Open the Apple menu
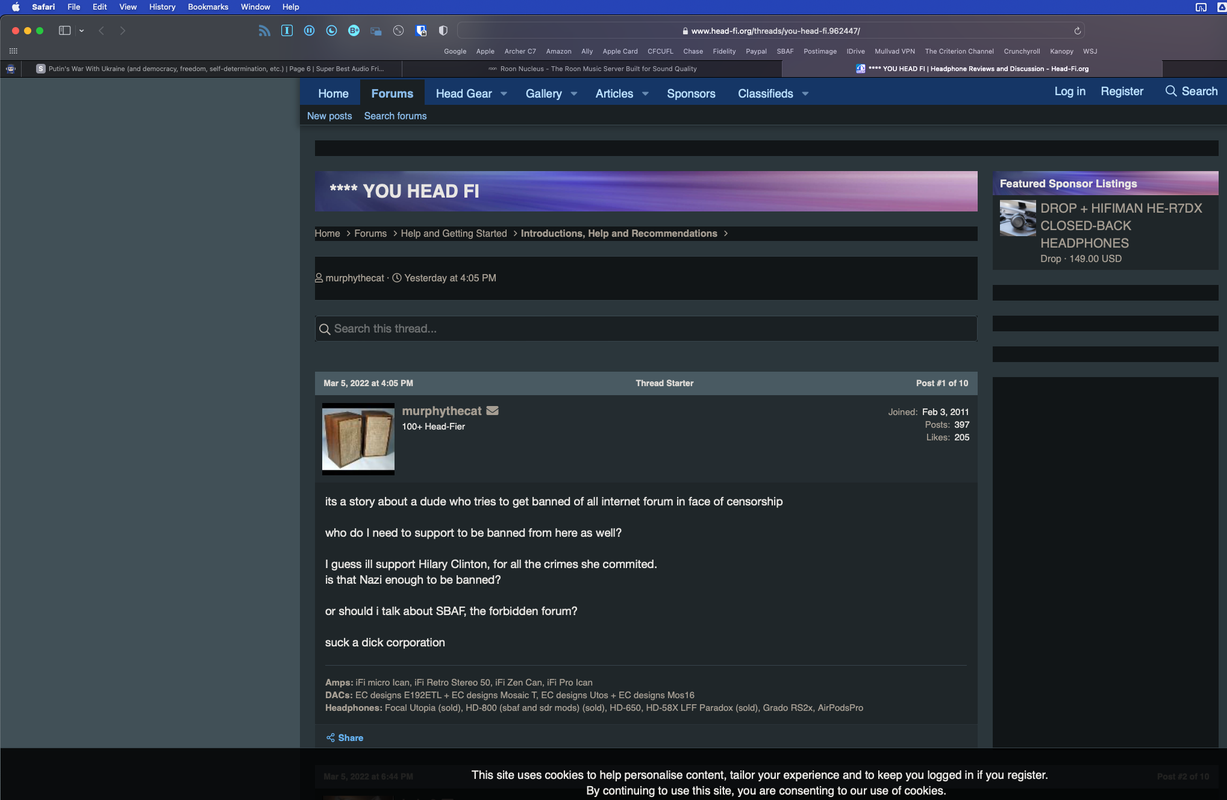Image resolution: width=1227 pixels, height=800 pixels. (x=15, y=7)
